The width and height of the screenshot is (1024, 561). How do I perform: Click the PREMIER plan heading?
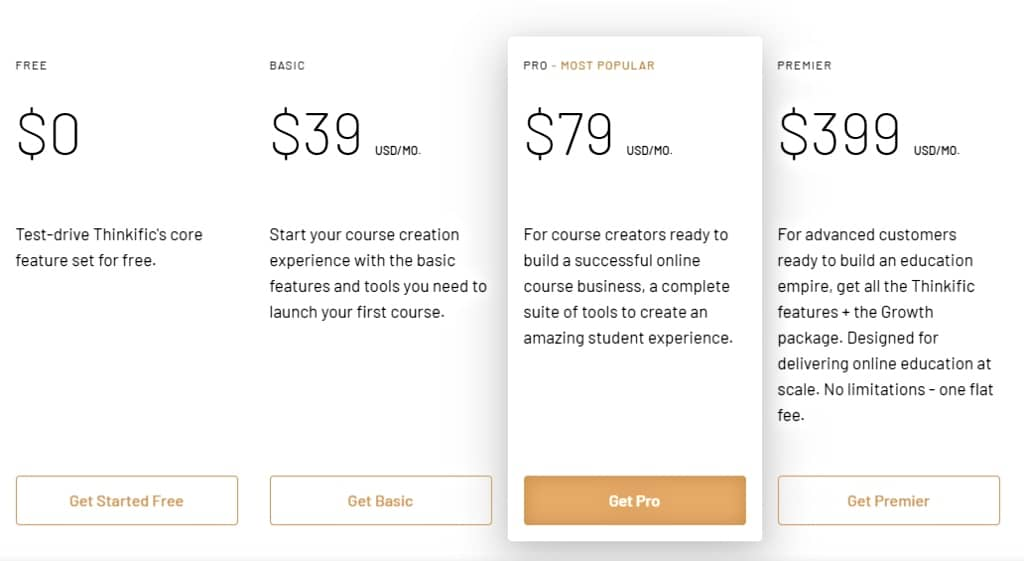pos(805,65)
